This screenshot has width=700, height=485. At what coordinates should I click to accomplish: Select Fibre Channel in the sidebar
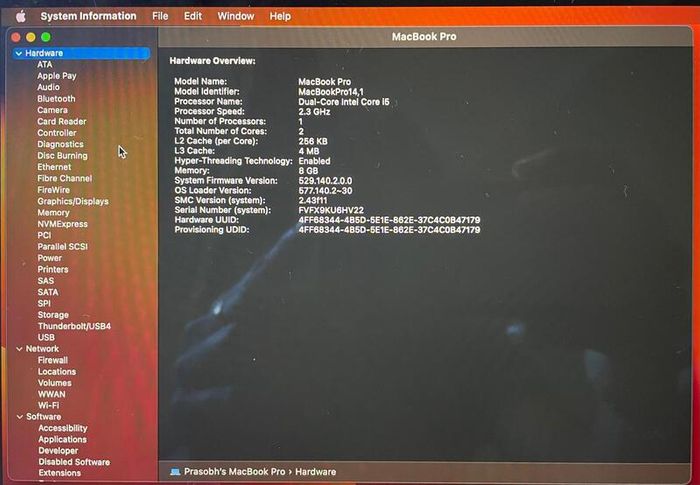(65, 178)
